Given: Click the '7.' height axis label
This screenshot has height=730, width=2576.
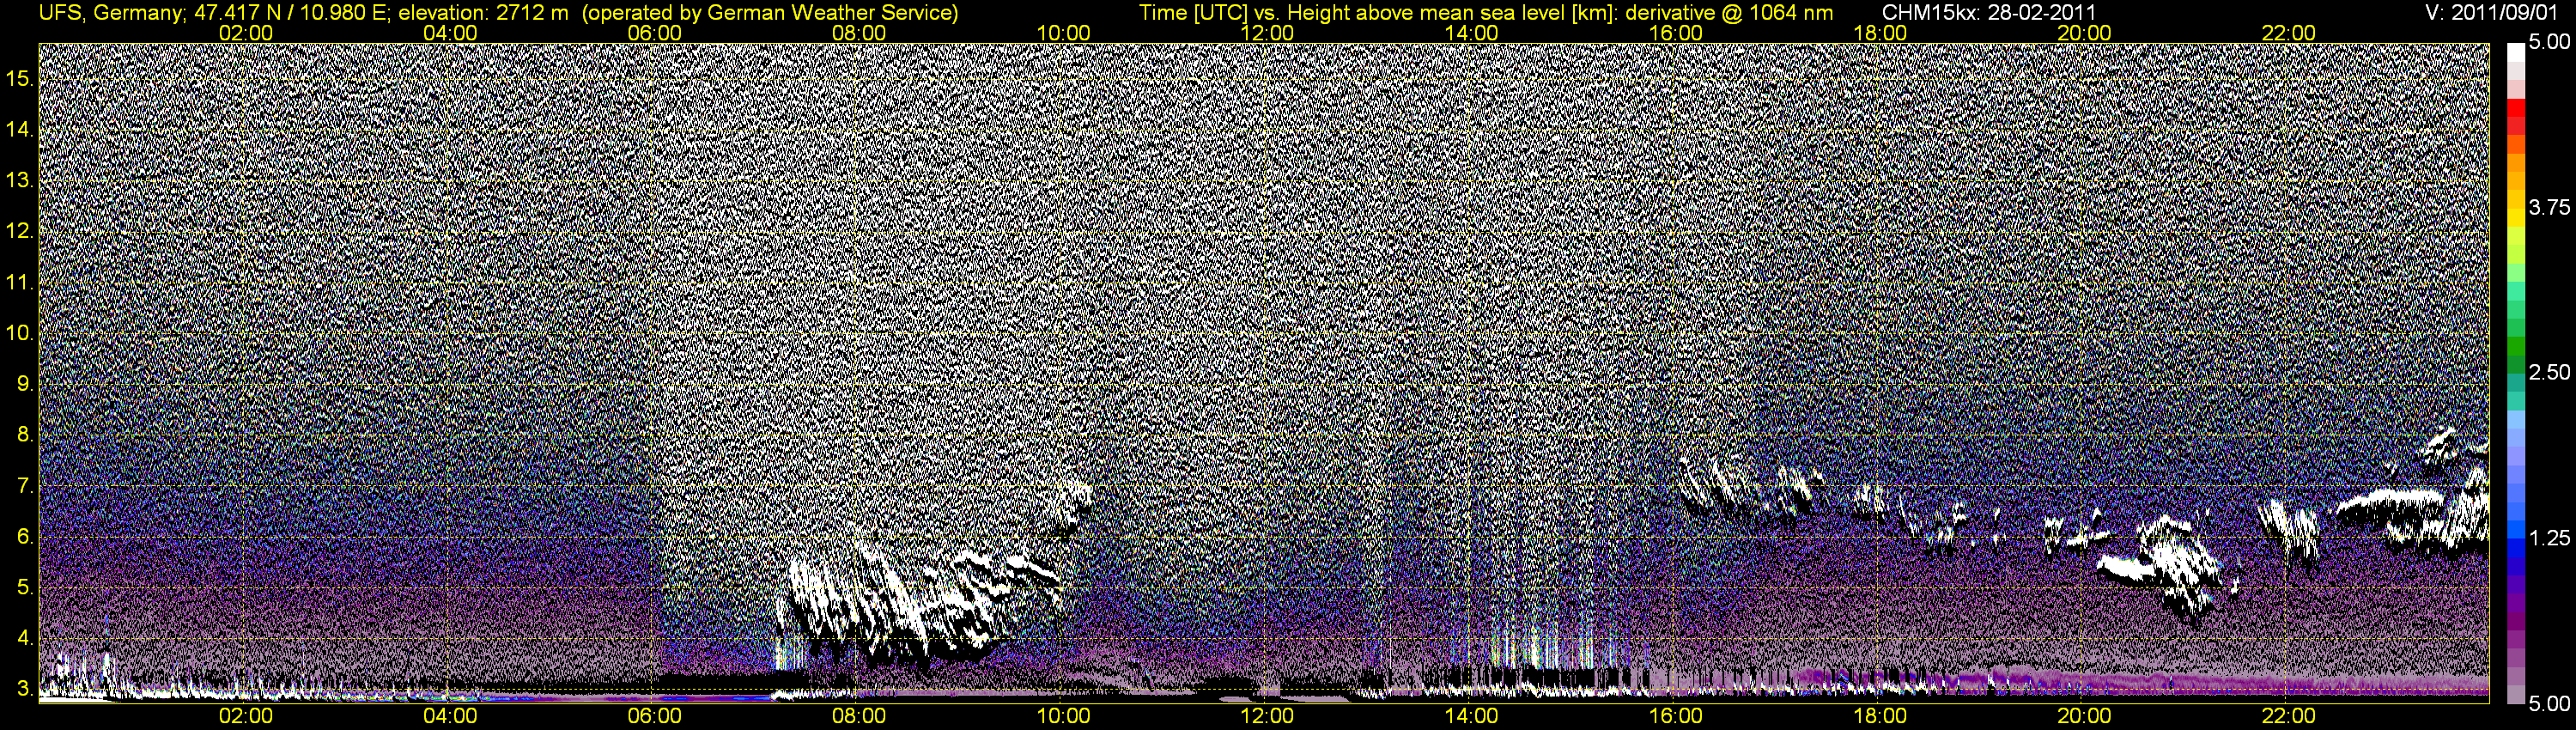Looking at the screenshot, I should (x=25, y=486).
